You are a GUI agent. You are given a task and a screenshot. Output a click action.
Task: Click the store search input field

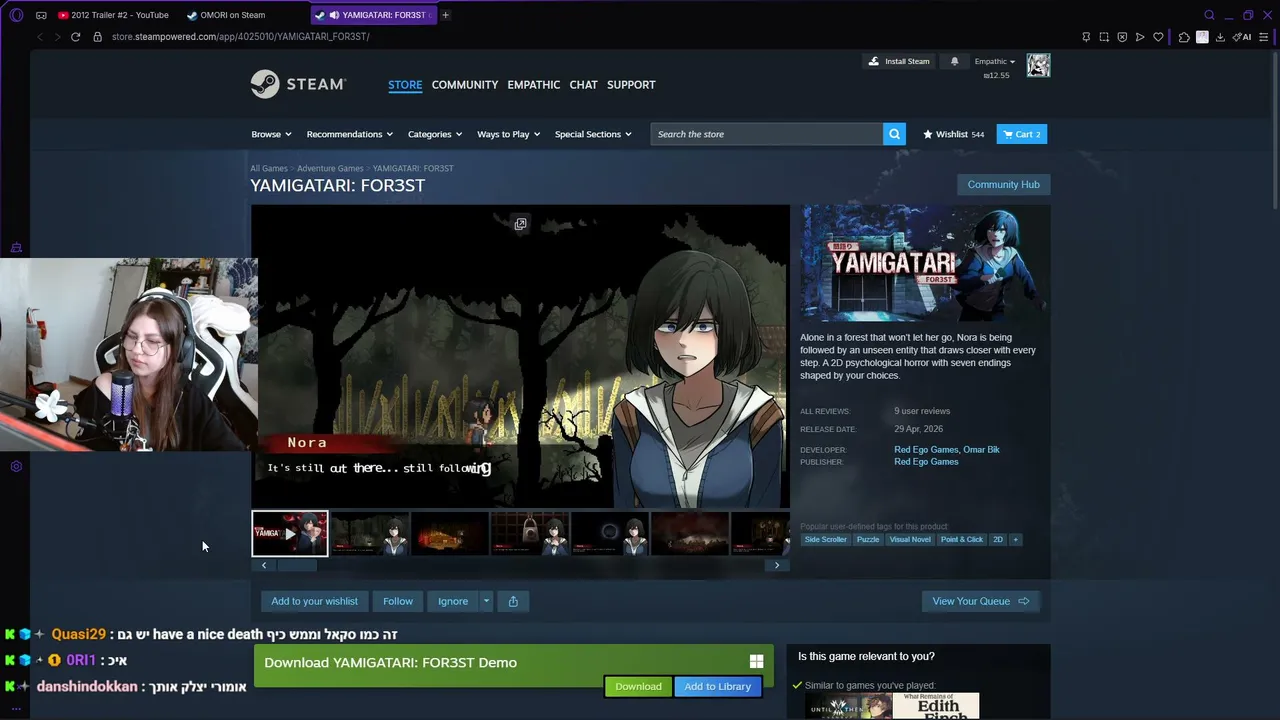pyautogui.click(x=767, y=134)
